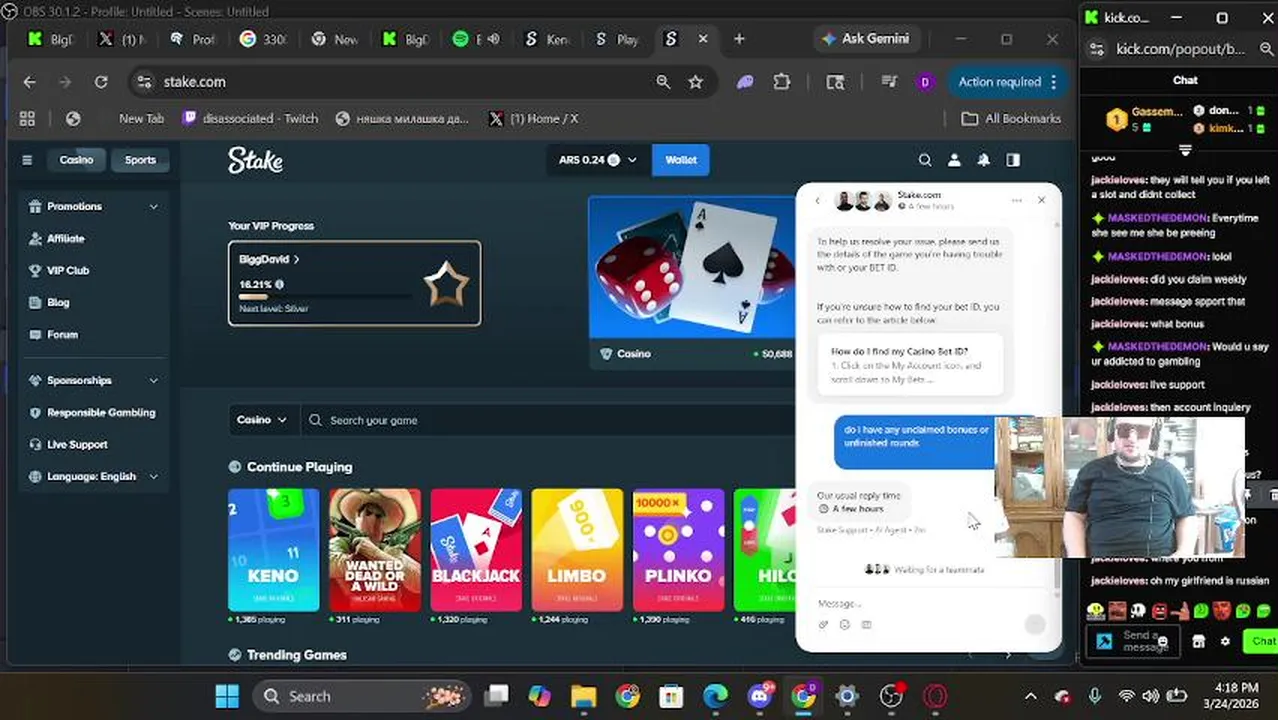This screenshot has width=1278, height=720.
Task: Open the Keno game thumbnail
Action: point(273,549)
